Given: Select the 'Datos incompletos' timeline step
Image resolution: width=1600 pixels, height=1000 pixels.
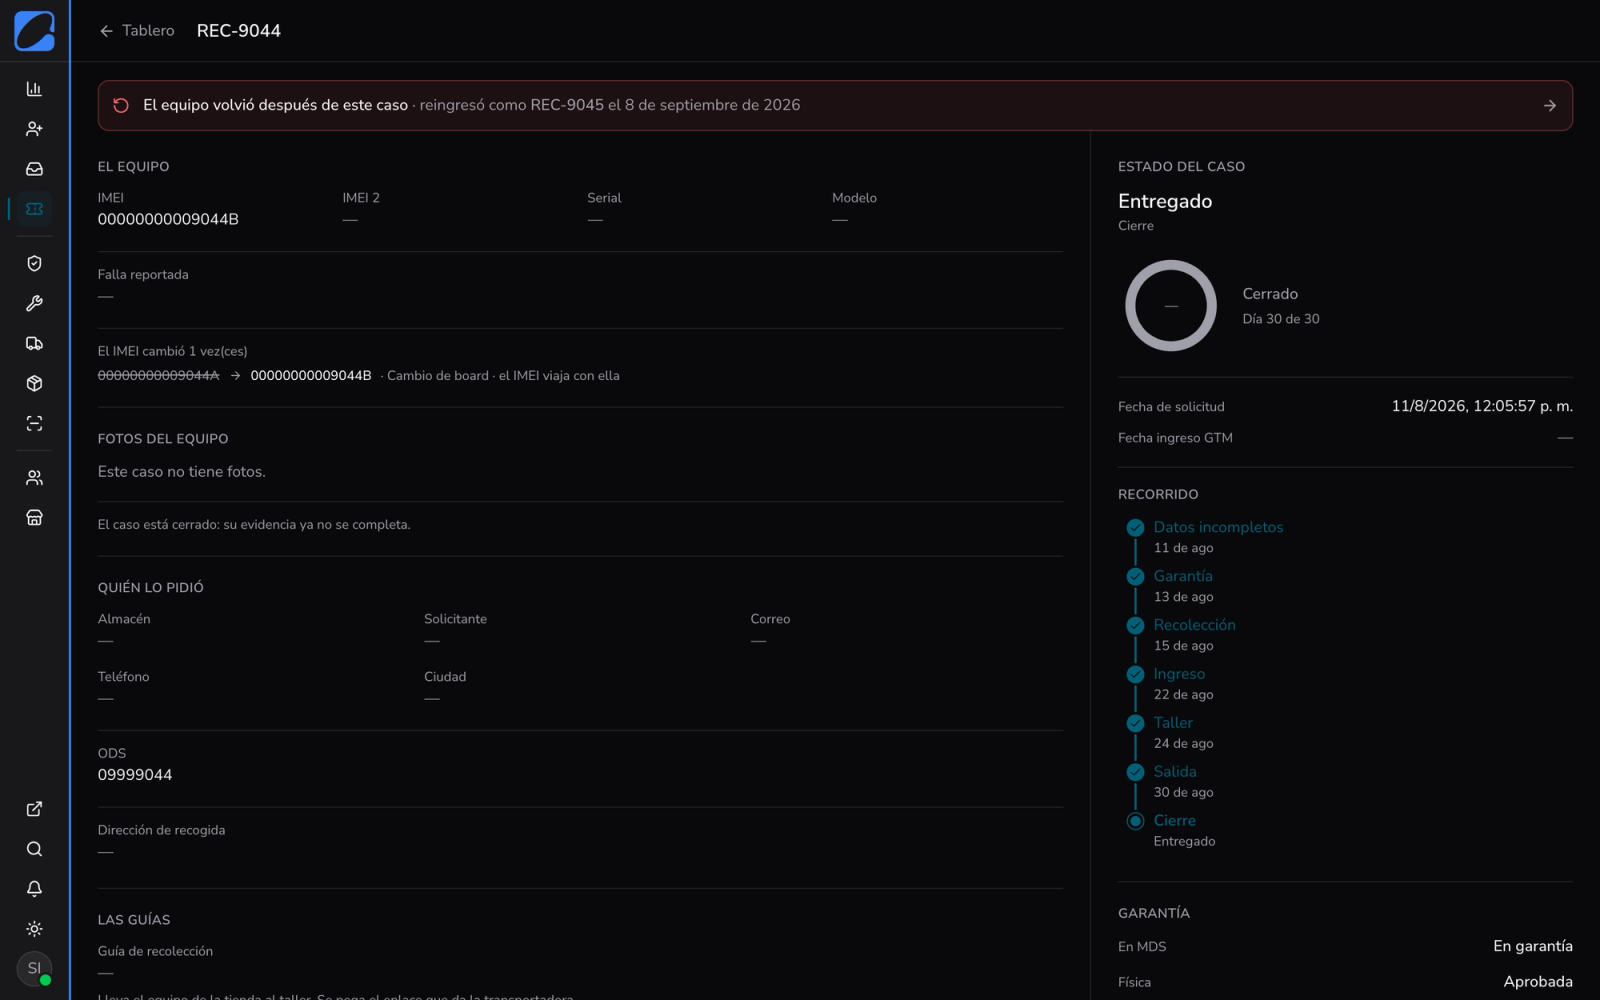Looking at the screenshot, I should tap(1218, 527).
